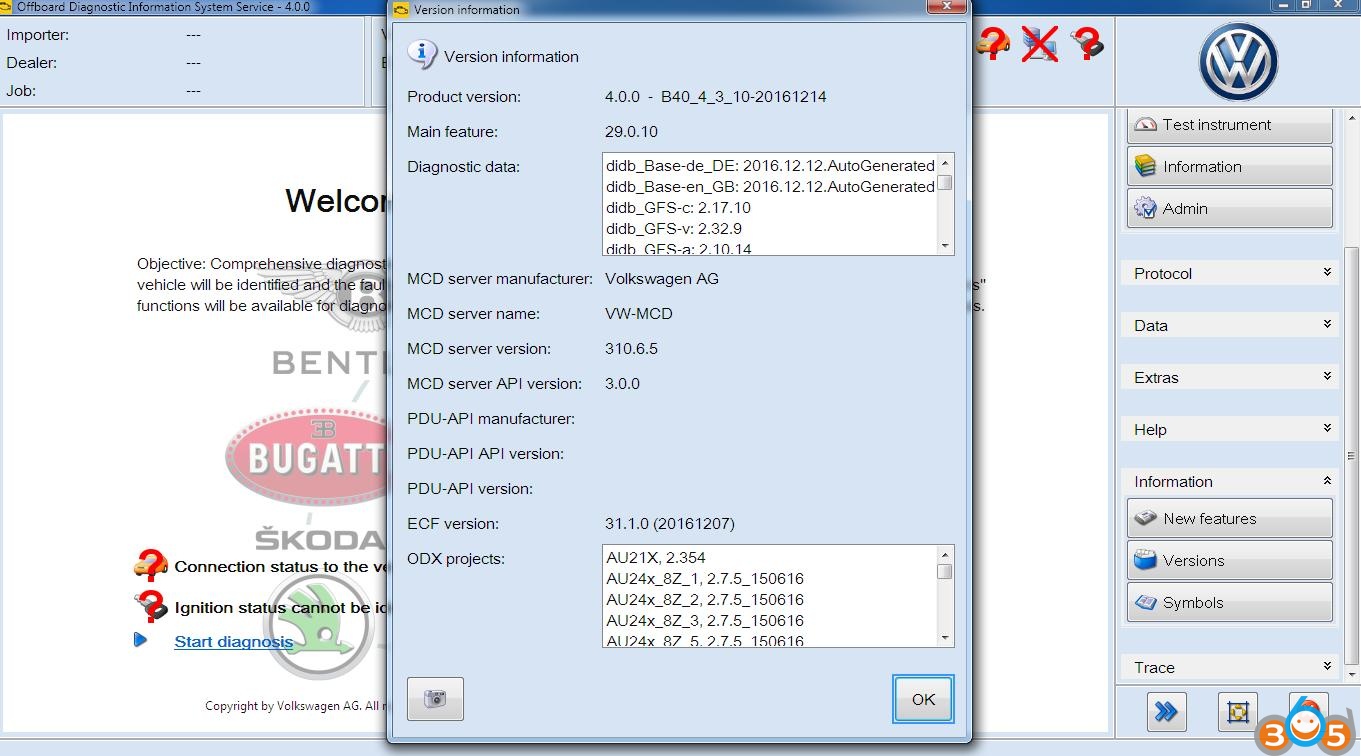1361x756 pixels.
Task: Expand the Trace section
Action: pyautogui.click(x=1231, y=667)
